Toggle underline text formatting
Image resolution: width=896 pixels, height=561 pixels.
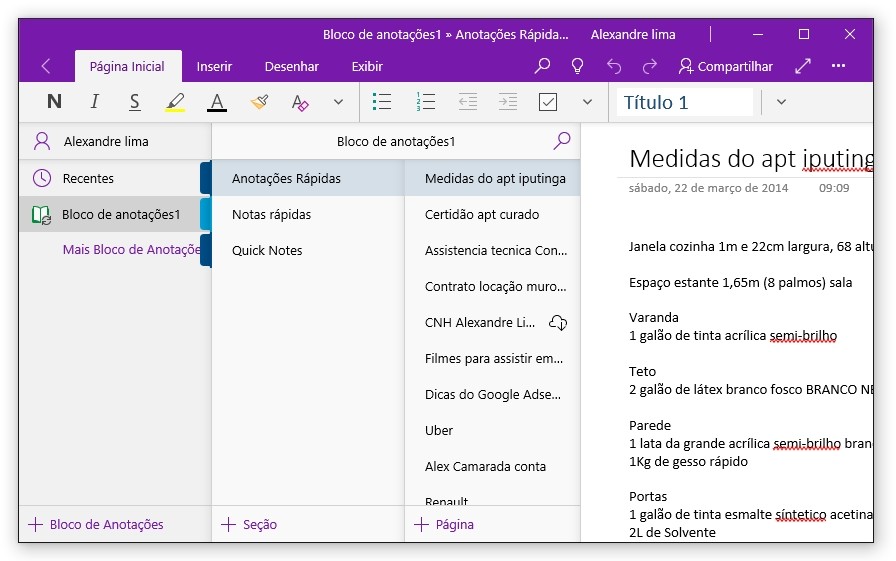pyautogui.click(x=135, y=102)
